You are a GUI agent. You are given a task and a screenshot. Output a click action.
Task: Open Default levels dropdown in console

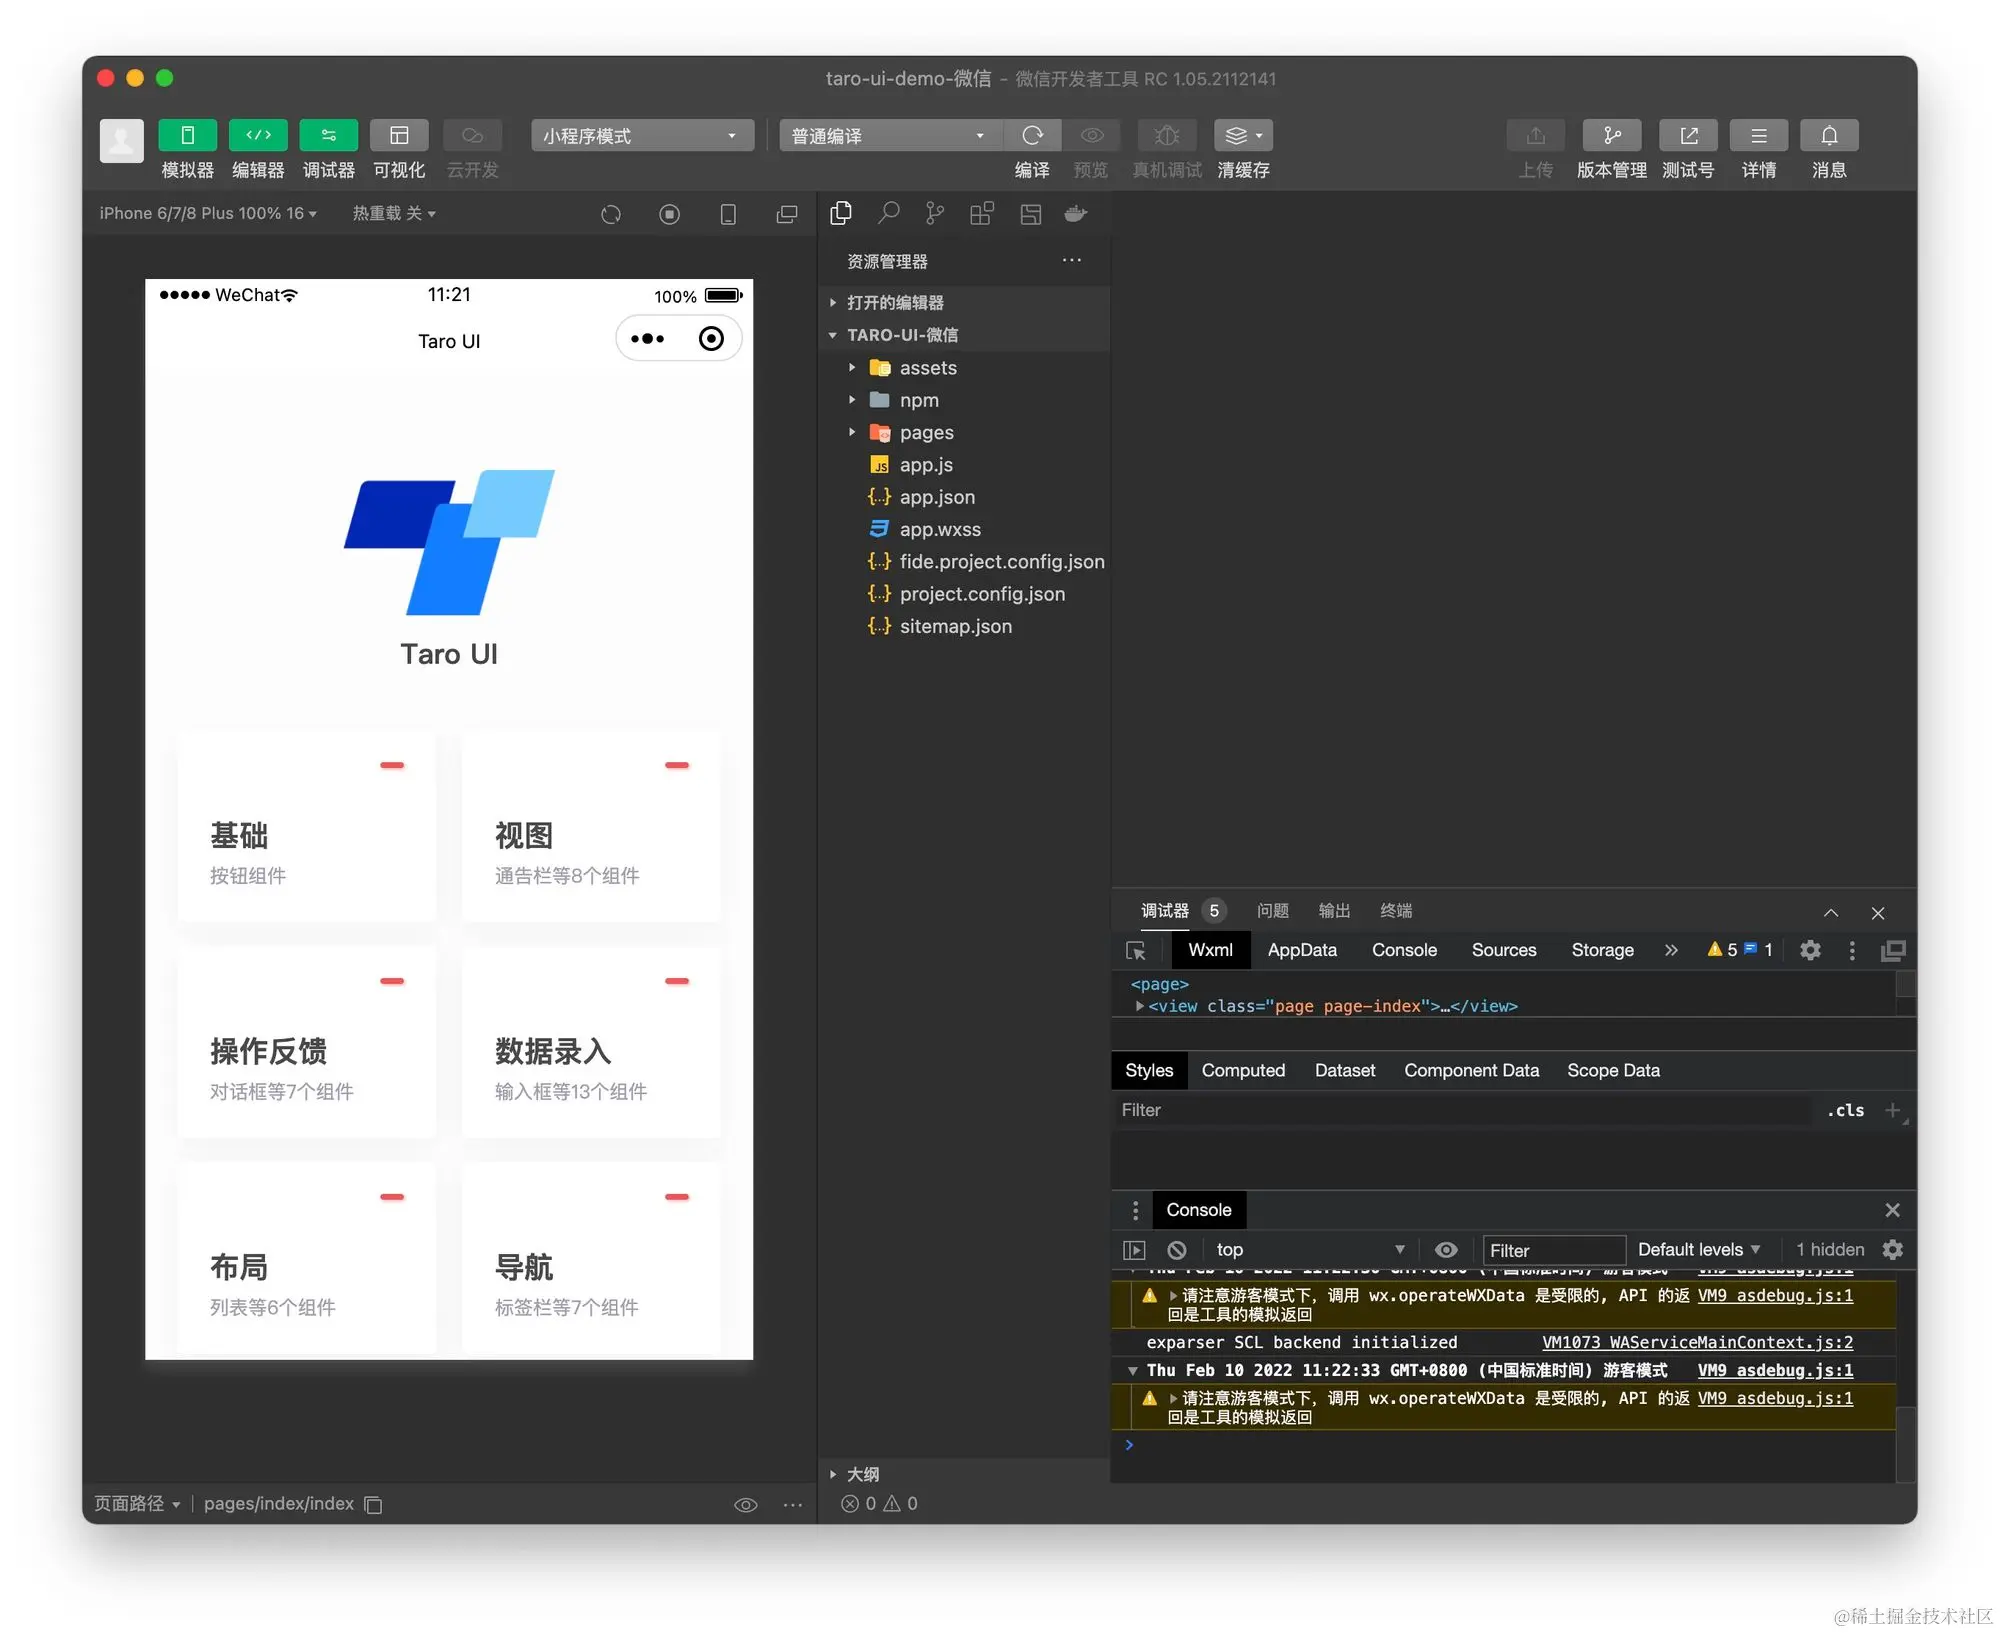[x=1698, y=1250]
